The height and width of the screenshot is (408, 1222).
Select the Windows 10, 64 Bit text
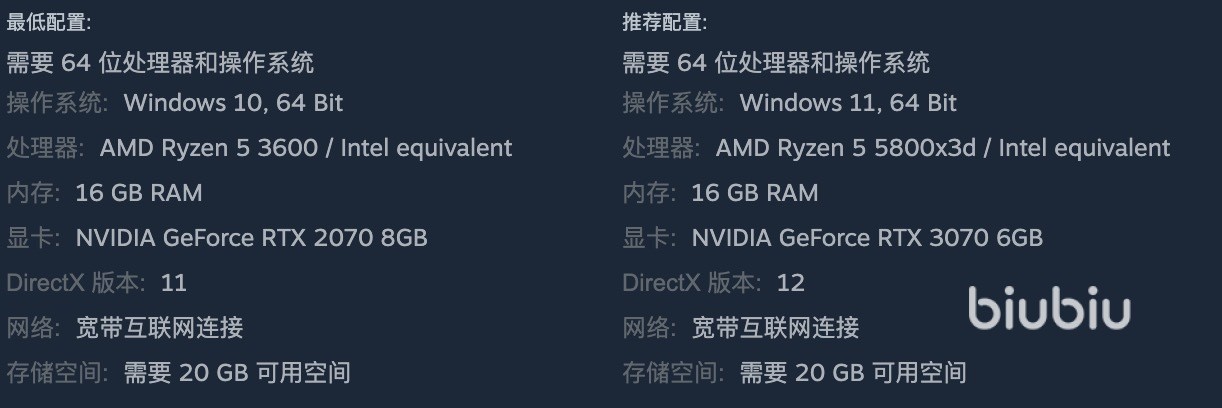click(233, 103)
